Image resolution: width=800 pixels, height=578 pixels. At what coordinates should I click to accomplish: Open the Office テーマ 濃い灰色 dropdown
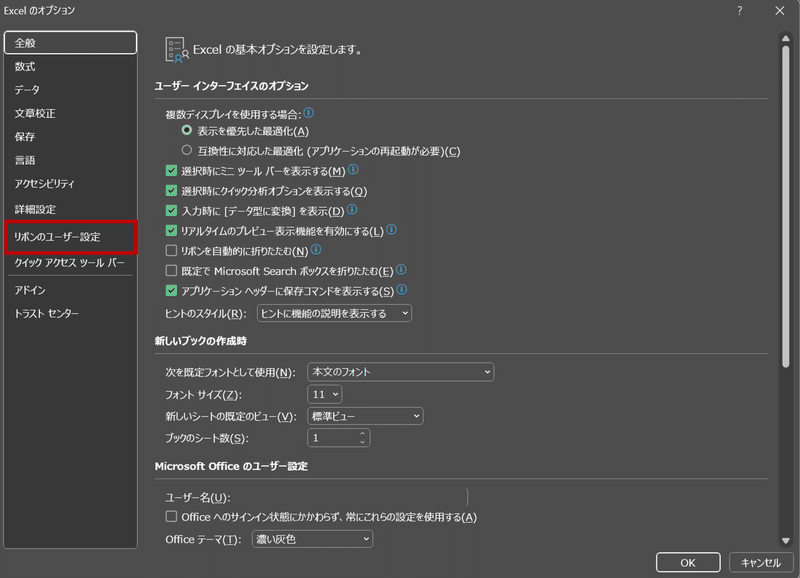point(312,539)
